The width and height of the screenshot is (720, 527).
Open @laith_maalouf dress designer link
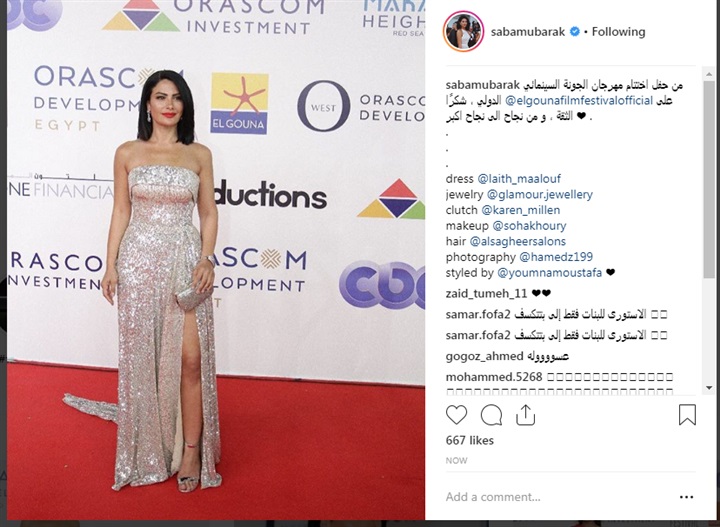(519, 179)
